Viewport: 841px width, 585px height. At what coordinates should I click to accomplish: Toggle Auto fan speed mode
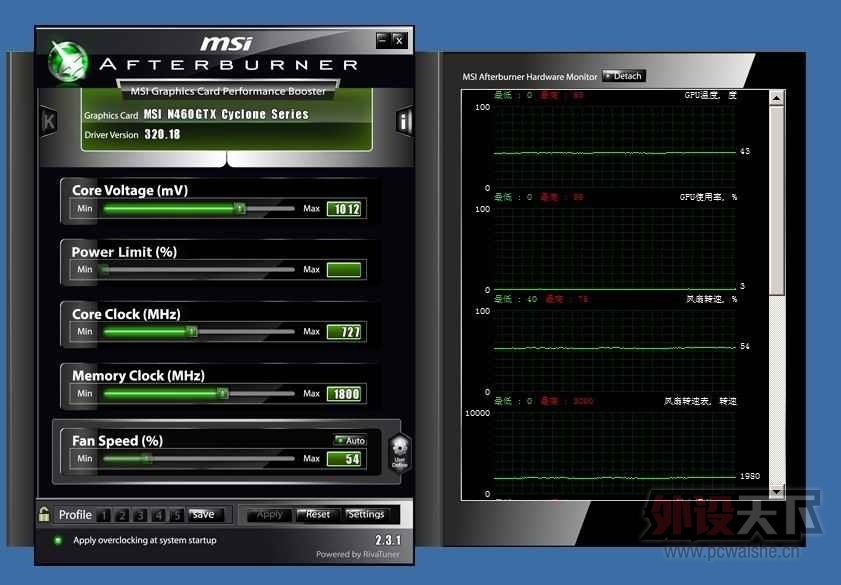tap(350, 440)
